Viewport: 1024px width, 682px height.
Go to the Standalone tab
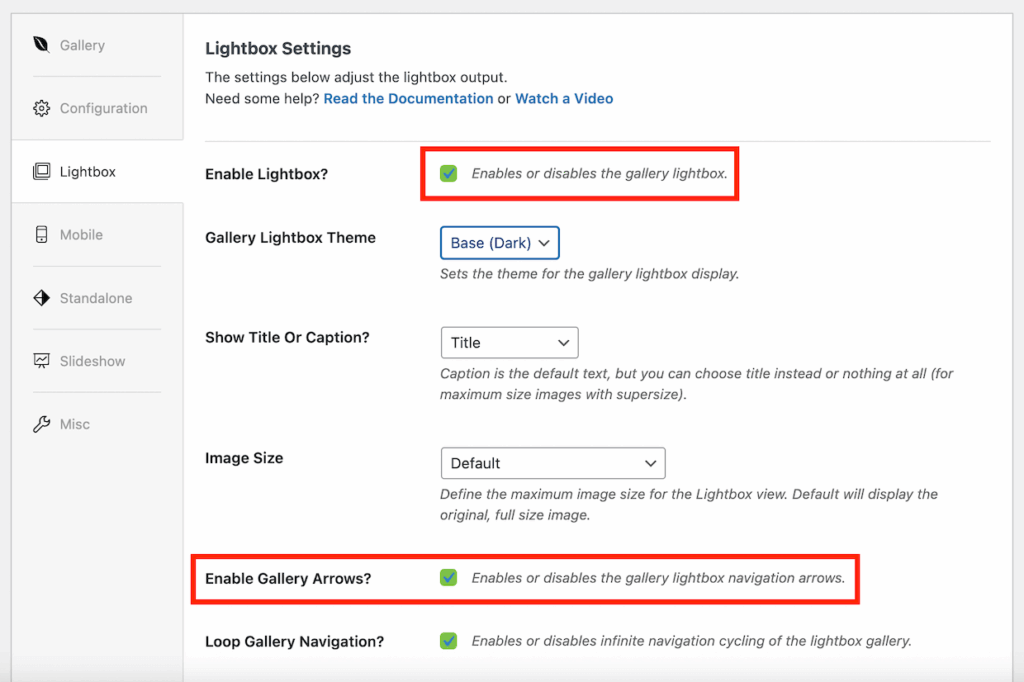(x=94, y=298)
